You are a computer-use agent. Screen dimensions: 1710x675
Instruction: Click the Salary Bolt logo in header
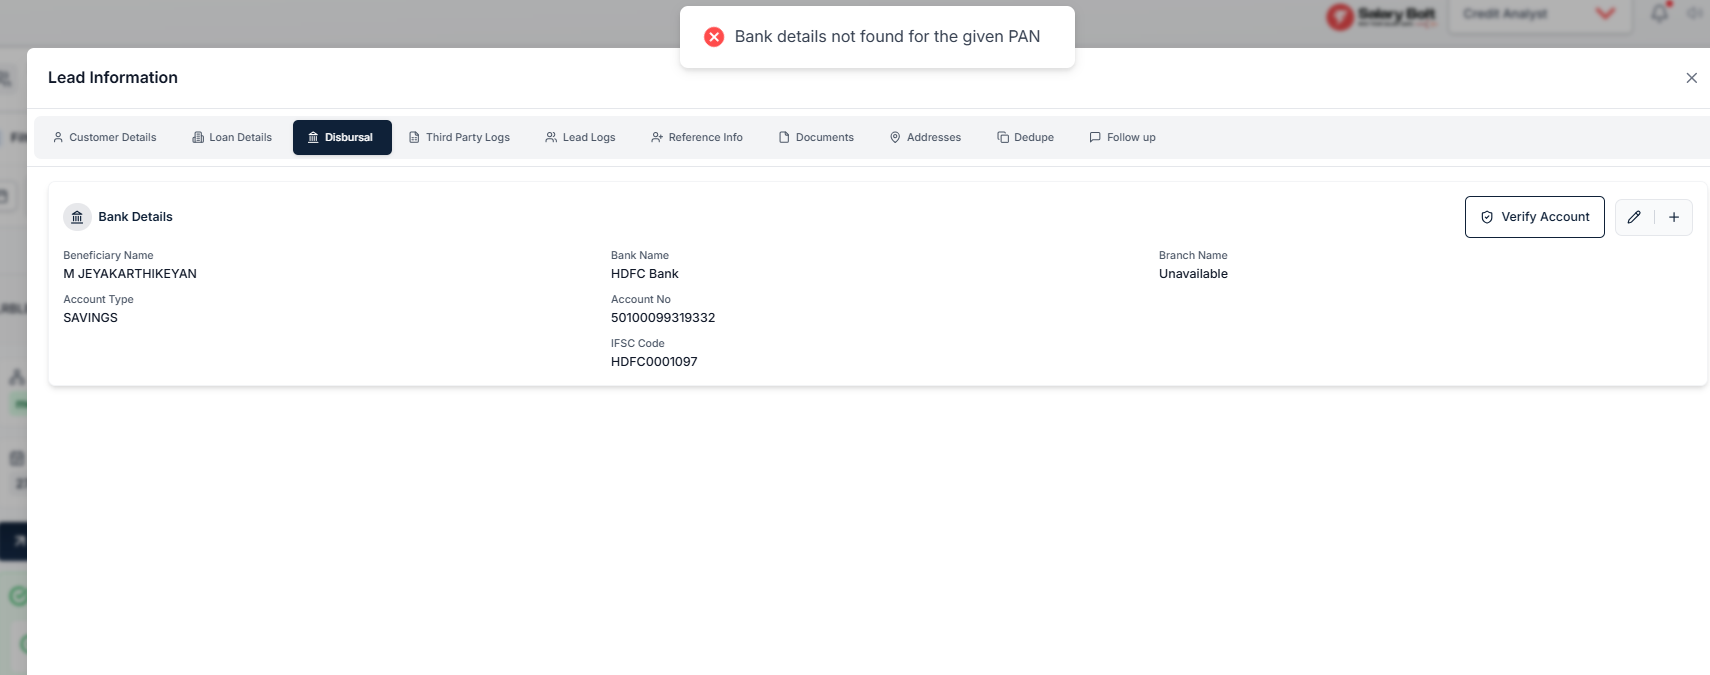[1381, 15]
